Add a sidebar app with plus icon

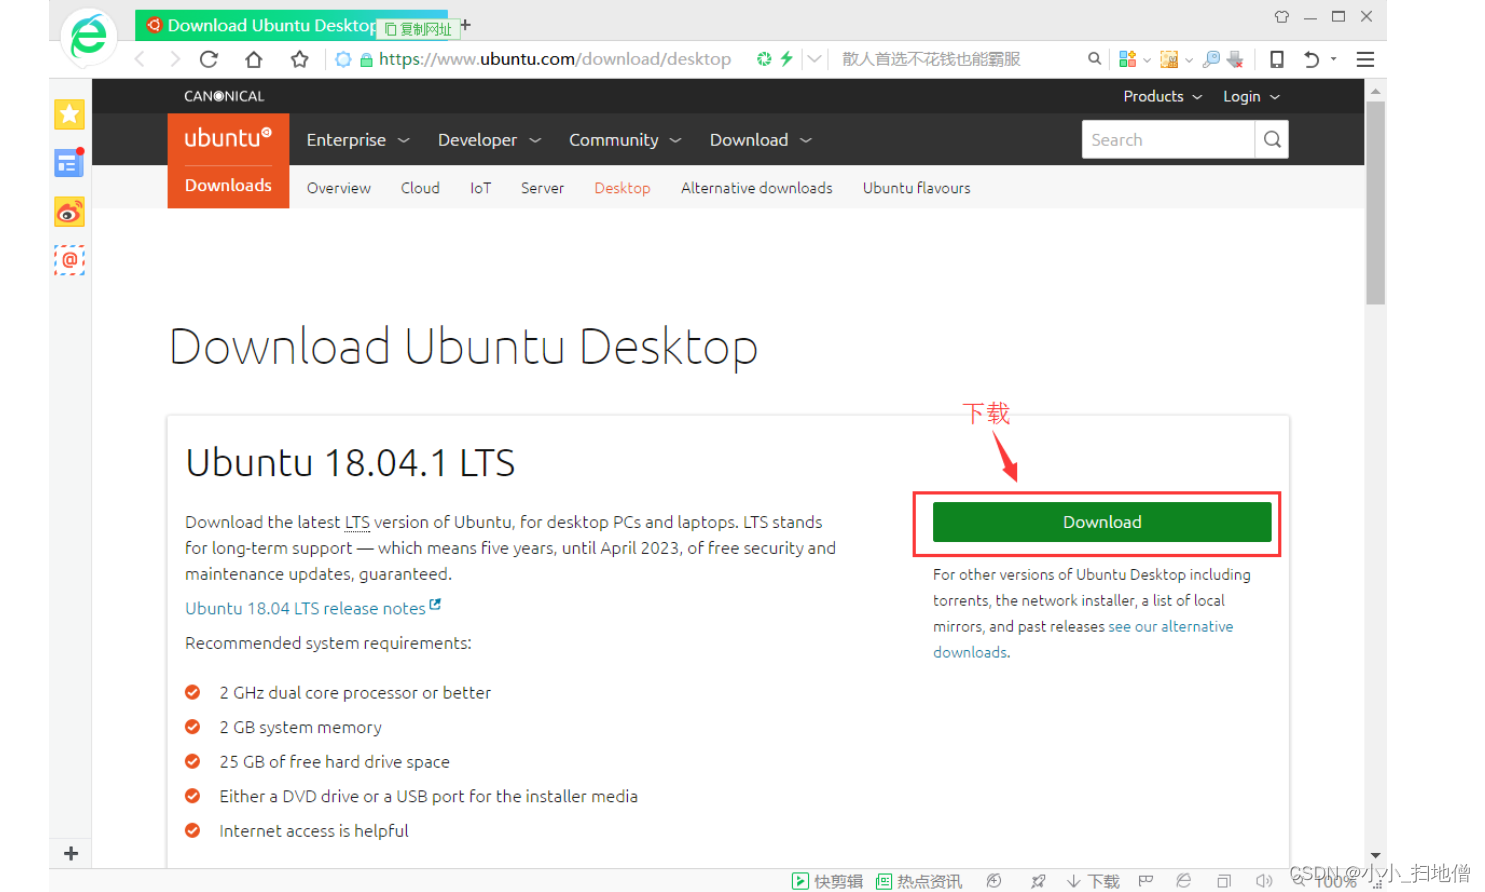pyautogui.click(x=70, y=853)
